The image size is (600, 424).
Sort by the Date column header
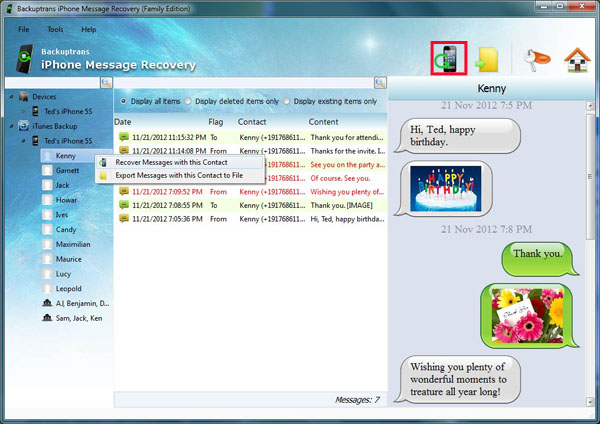(122, 122)
